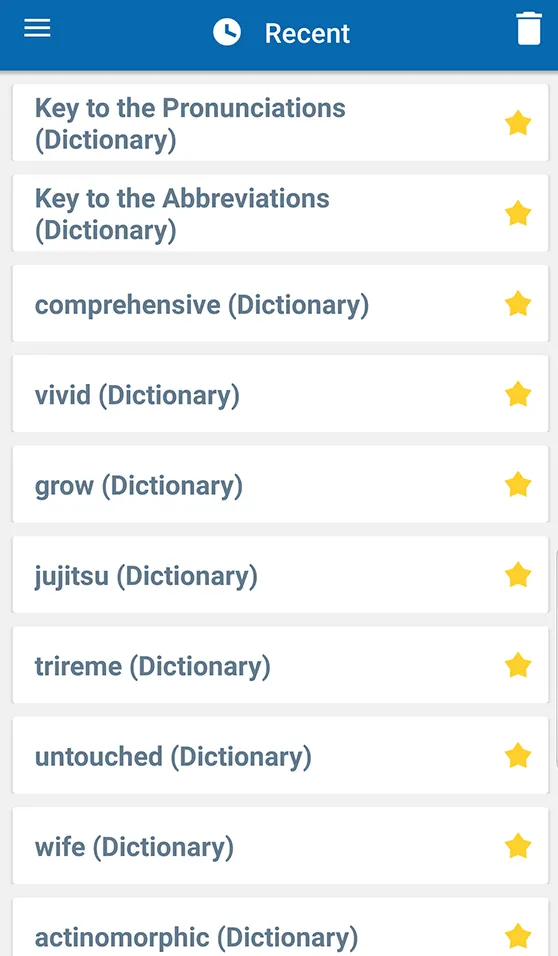558x956 pixels.
Task: Toggle the star next to vivid
Action: (518, 394)
